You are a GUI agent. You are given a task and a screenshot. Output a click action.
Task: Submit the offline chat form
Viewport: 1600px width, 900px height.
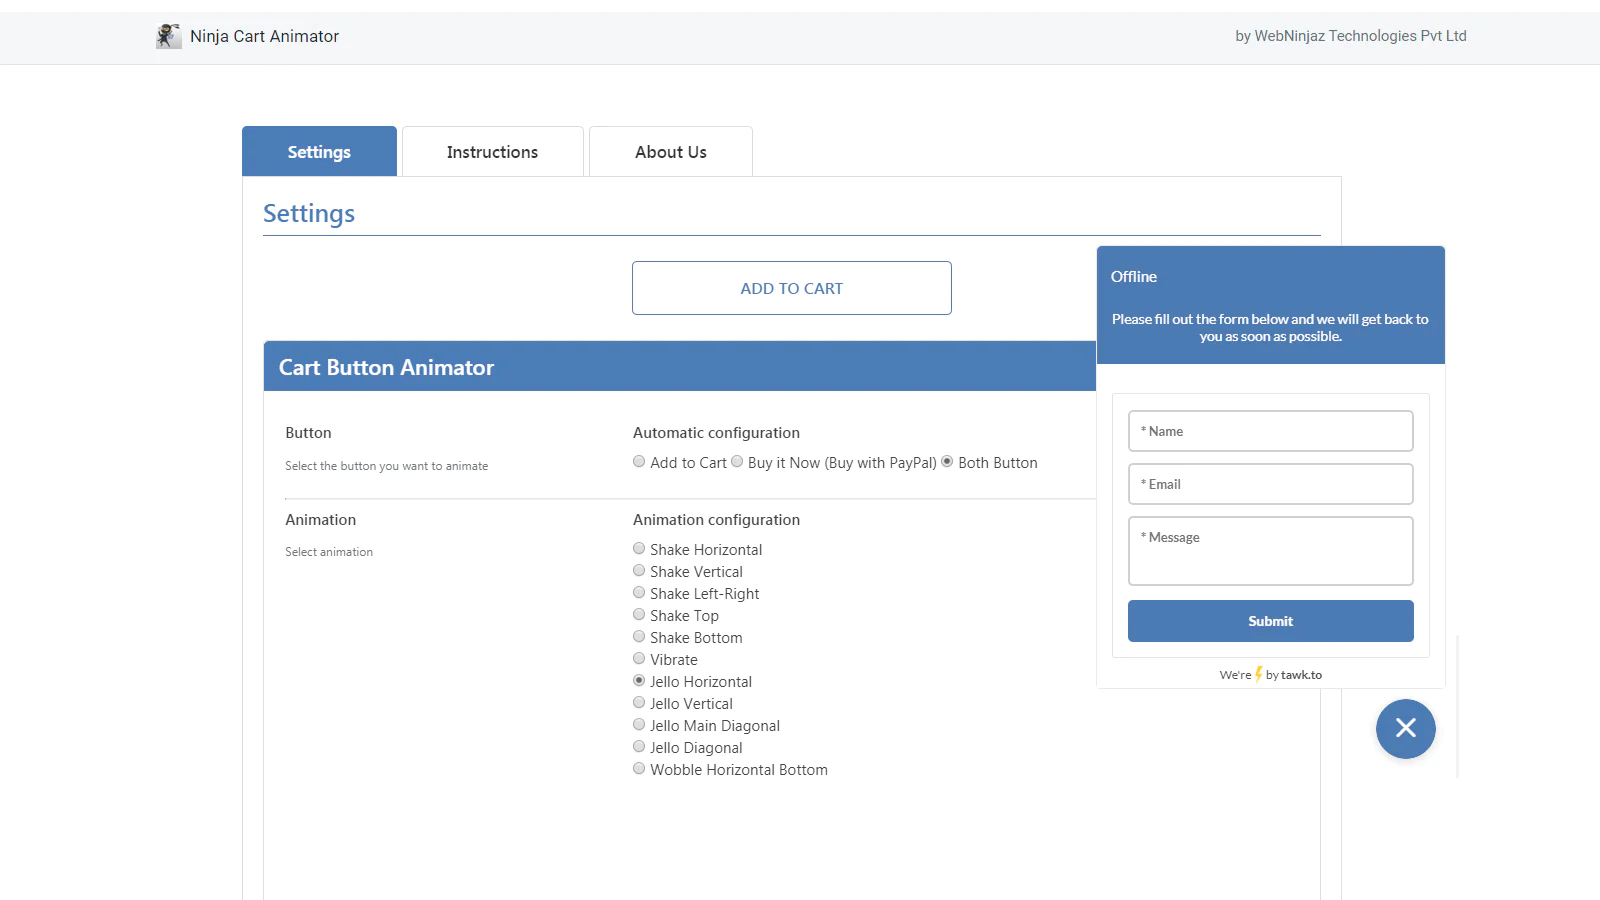[1270, 621]
